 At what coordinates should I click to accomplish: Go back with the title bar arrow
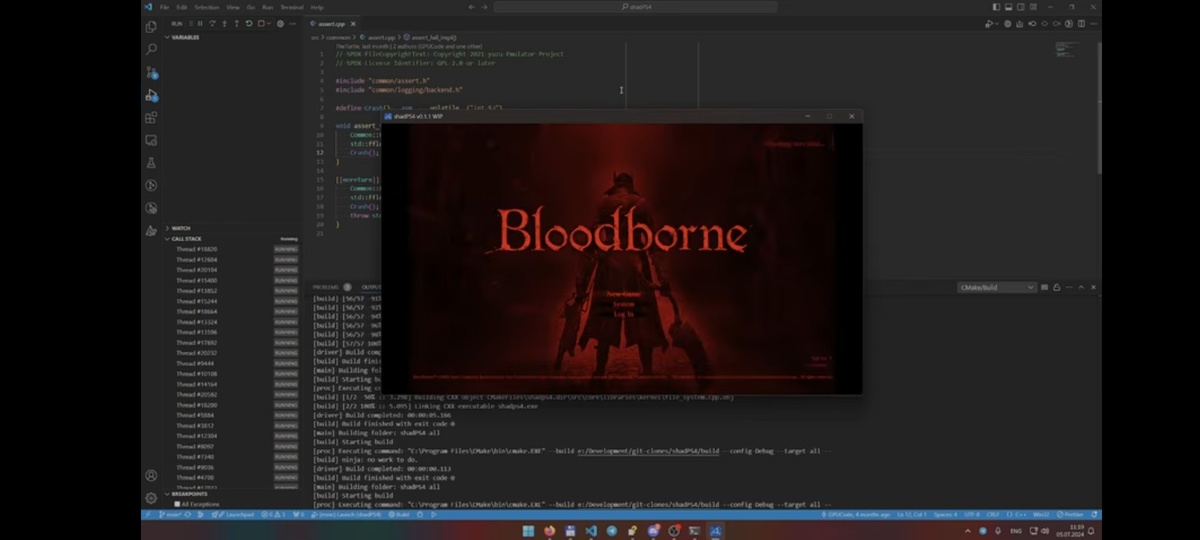[x=471, y=7]
